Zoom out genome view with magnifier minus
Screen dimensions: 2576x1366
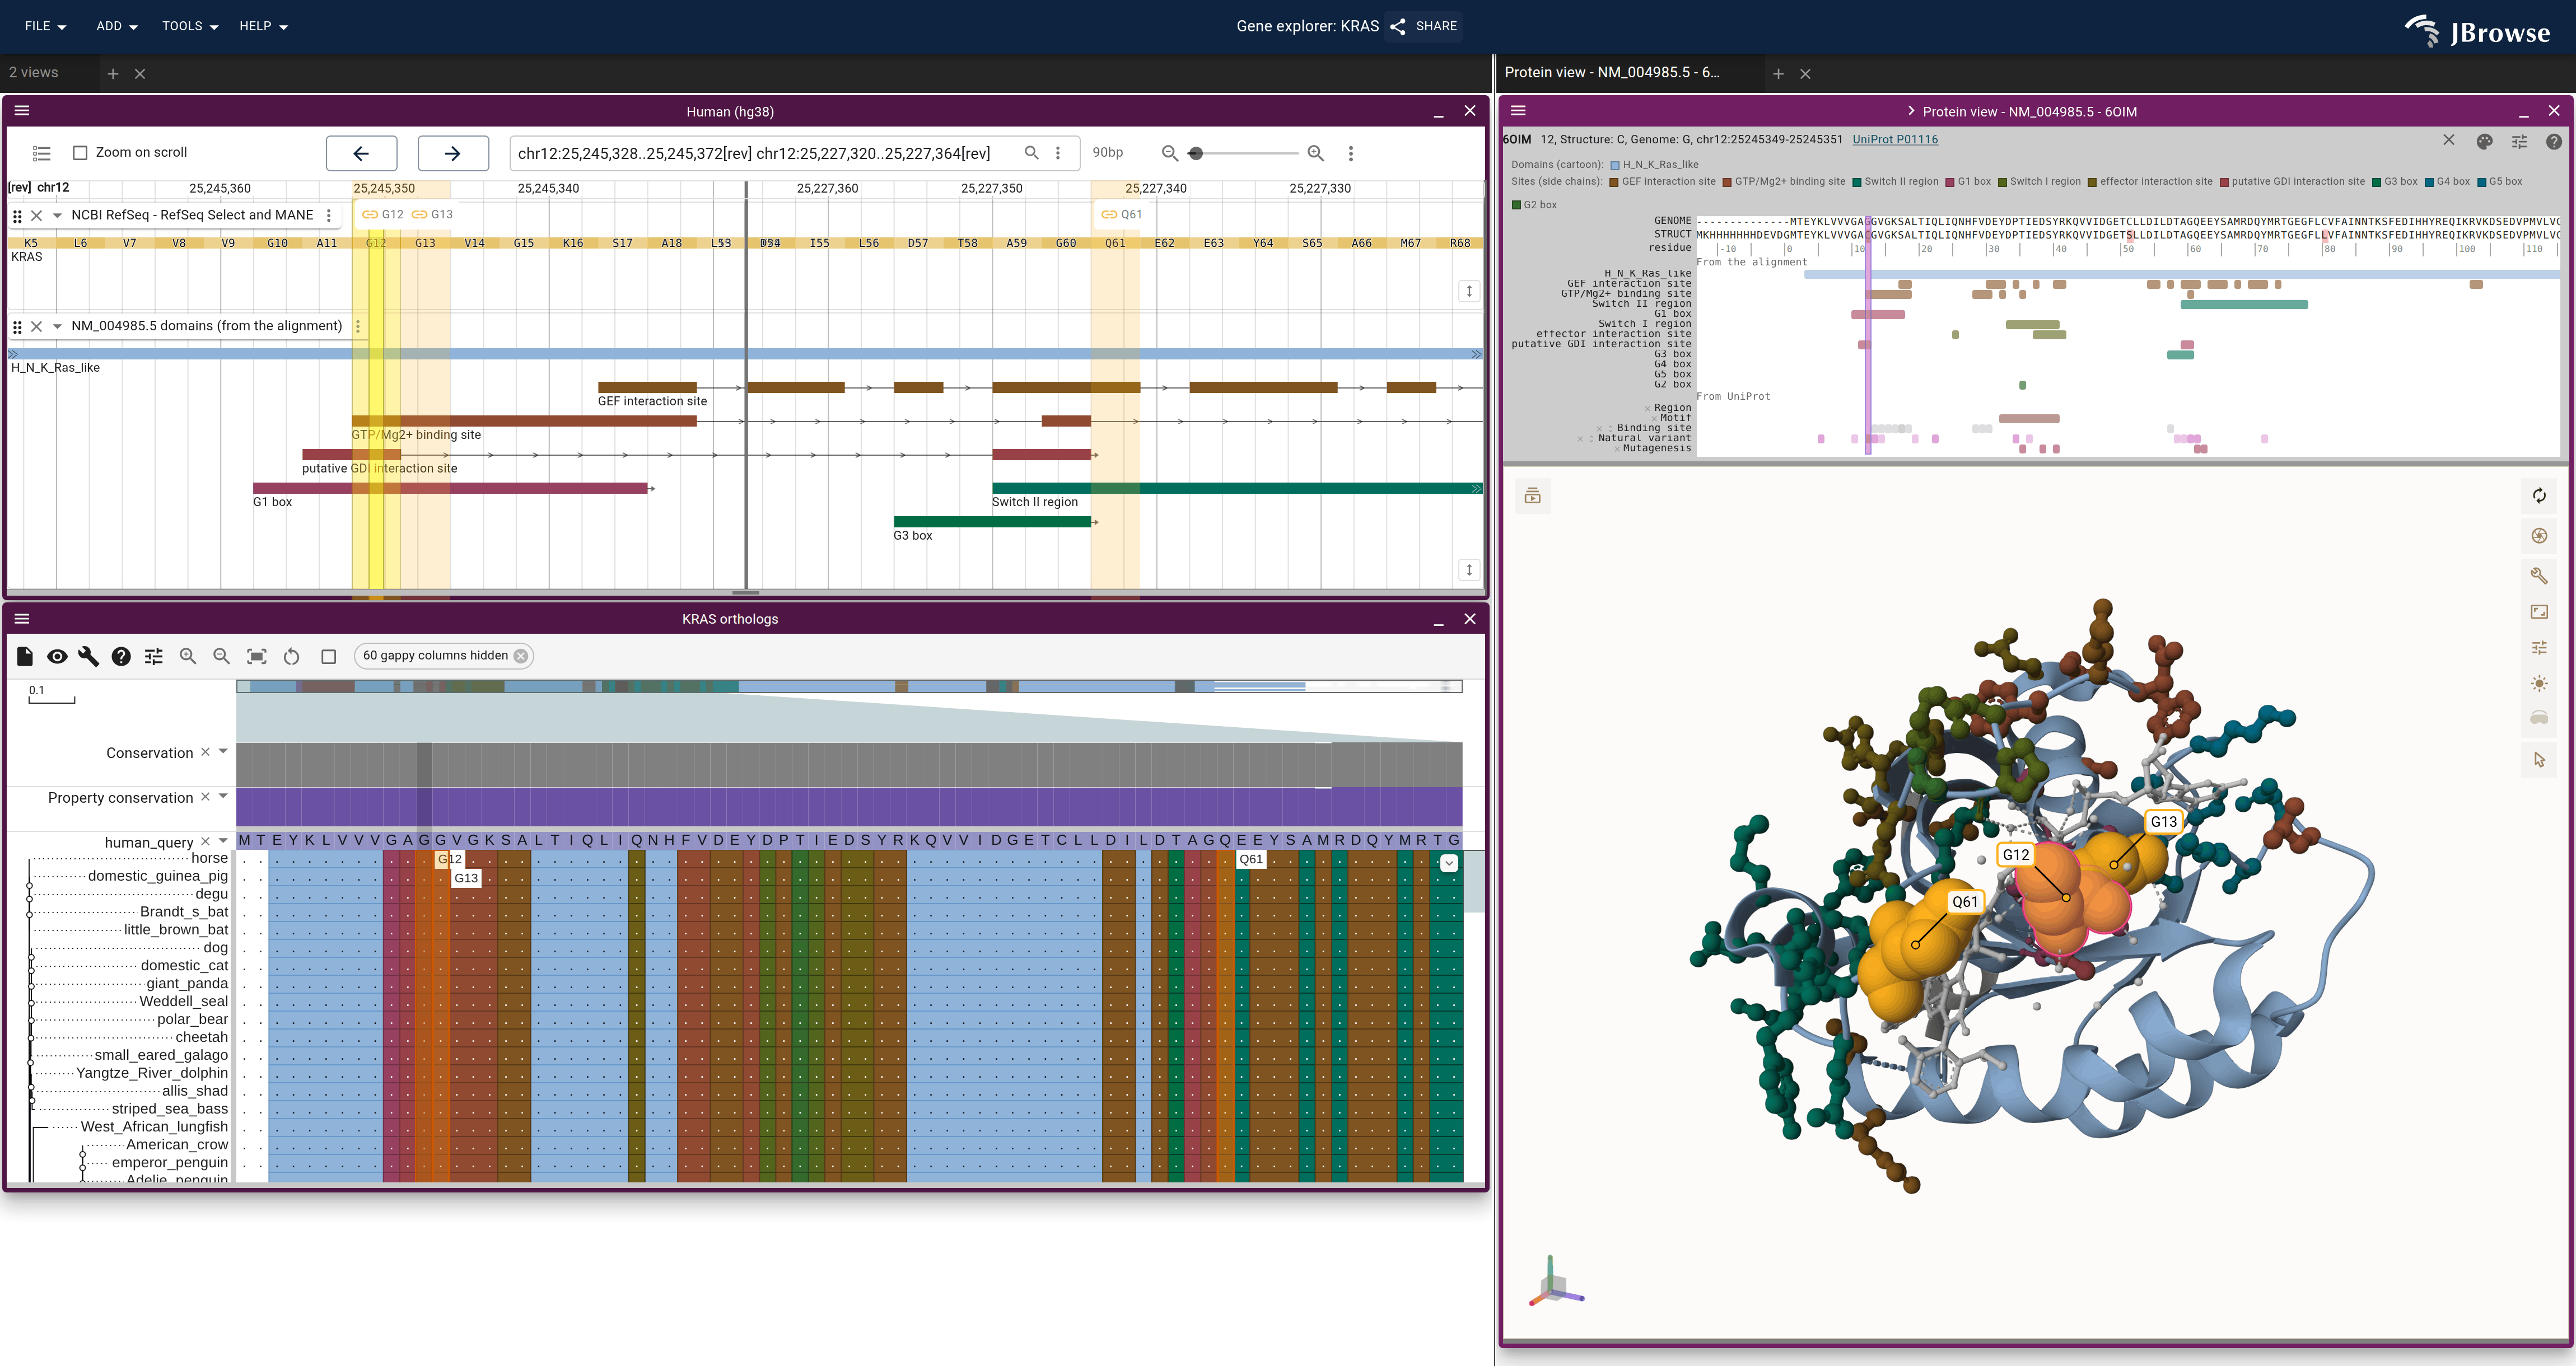1170,153
